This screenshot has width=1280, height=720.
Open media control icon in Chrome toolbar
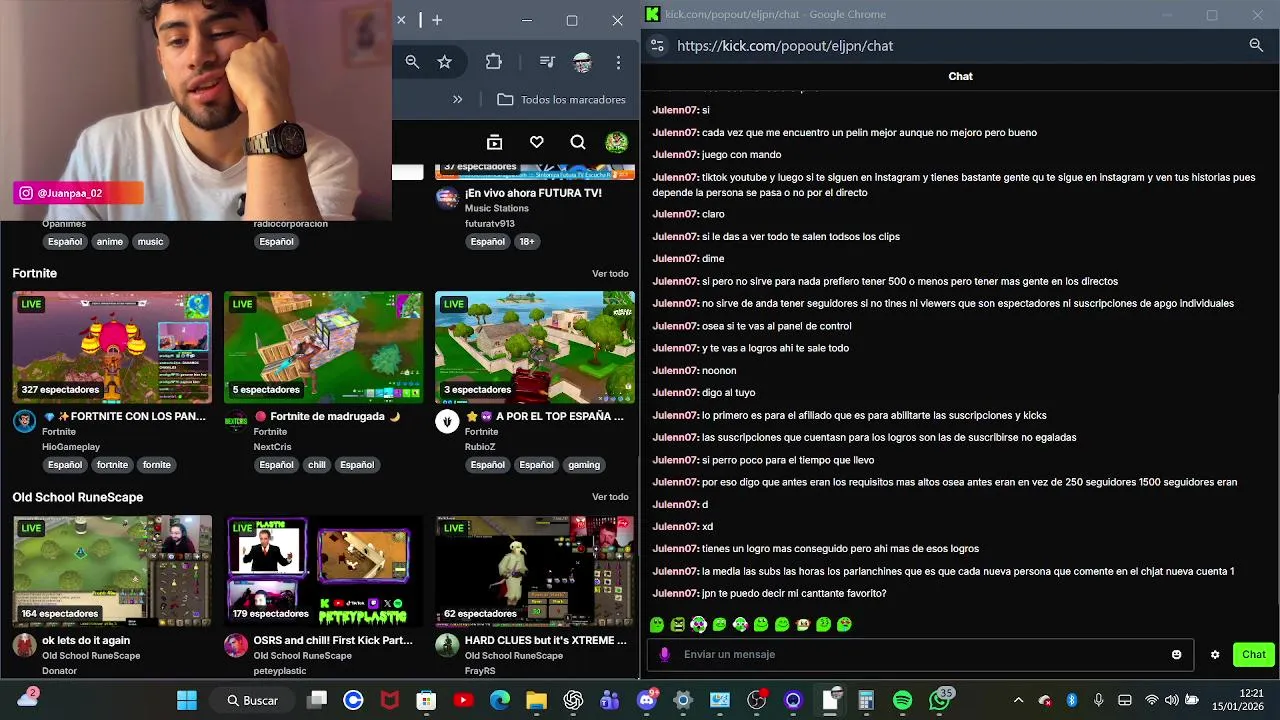coord(547,62)
